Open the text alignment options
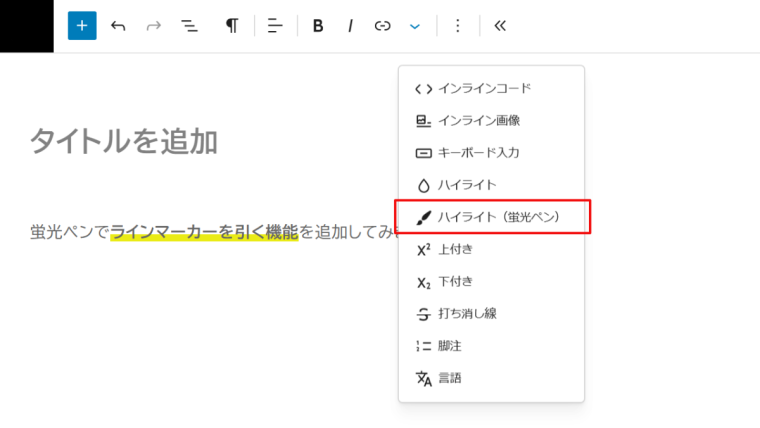This screenshot has width=760, height=428. pos(275,26)
